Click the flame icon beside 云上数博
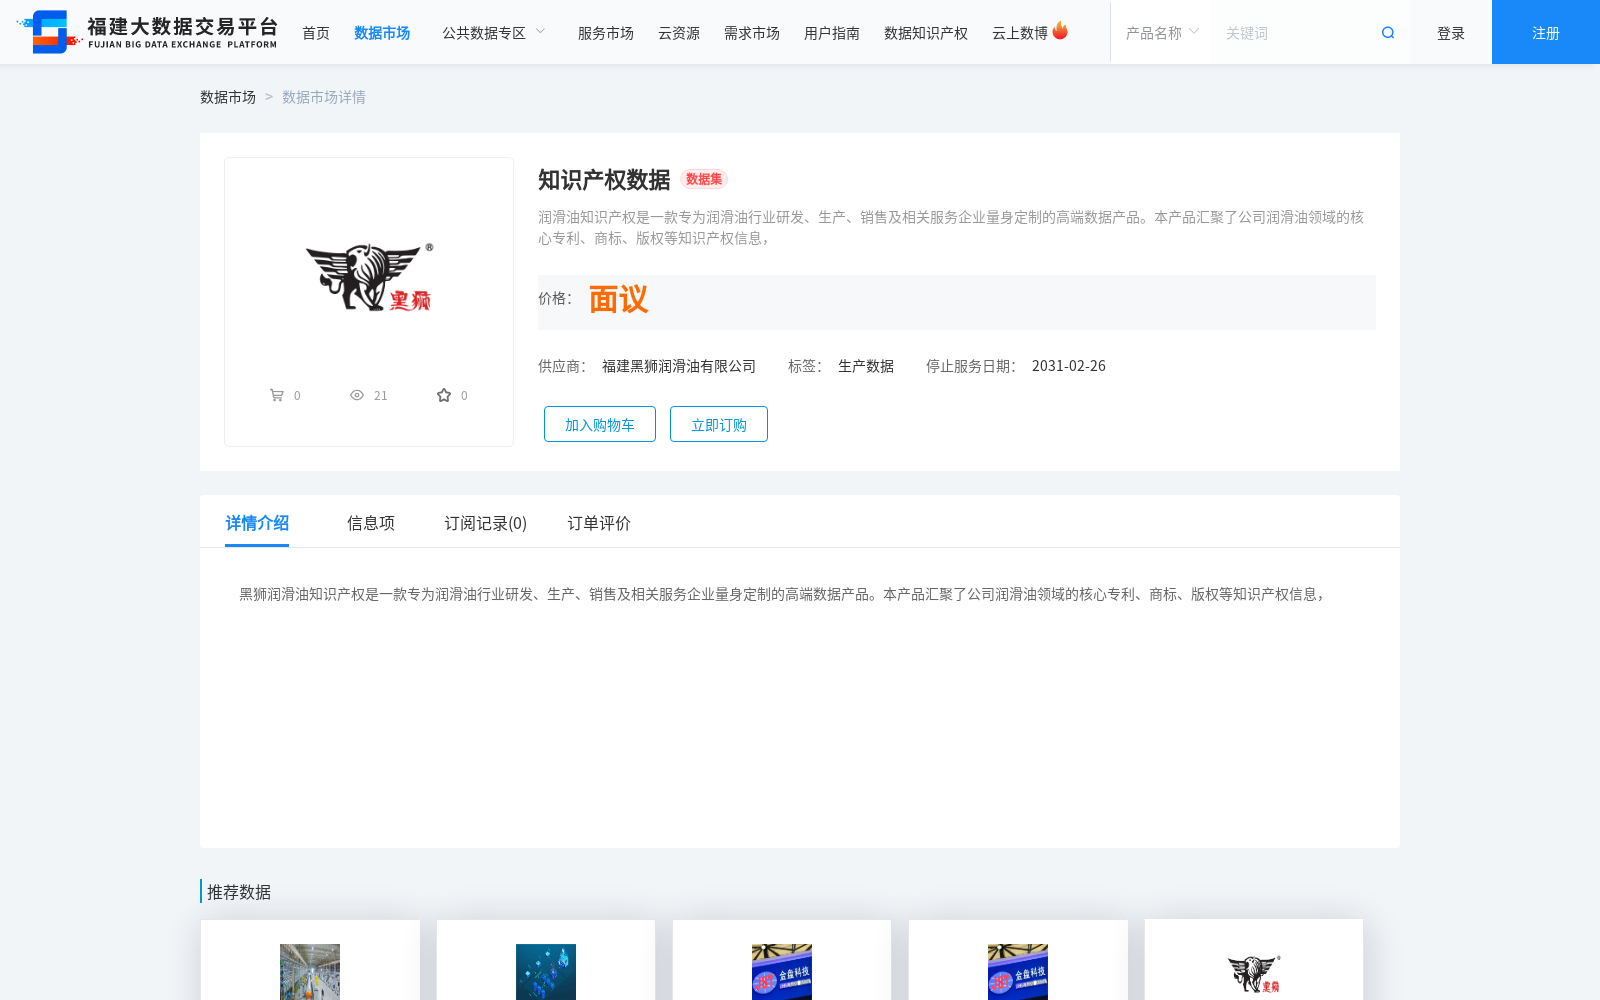This screenshot has height=1000, width=1600. pyautogui.click(x=1060, y=31)
